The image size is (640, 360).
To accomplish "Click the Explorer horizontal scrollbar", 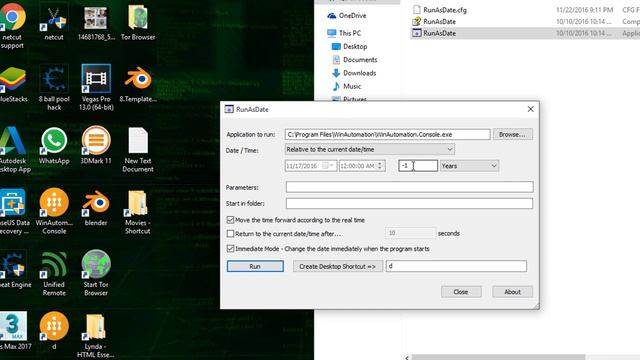I will click(498, 357).
